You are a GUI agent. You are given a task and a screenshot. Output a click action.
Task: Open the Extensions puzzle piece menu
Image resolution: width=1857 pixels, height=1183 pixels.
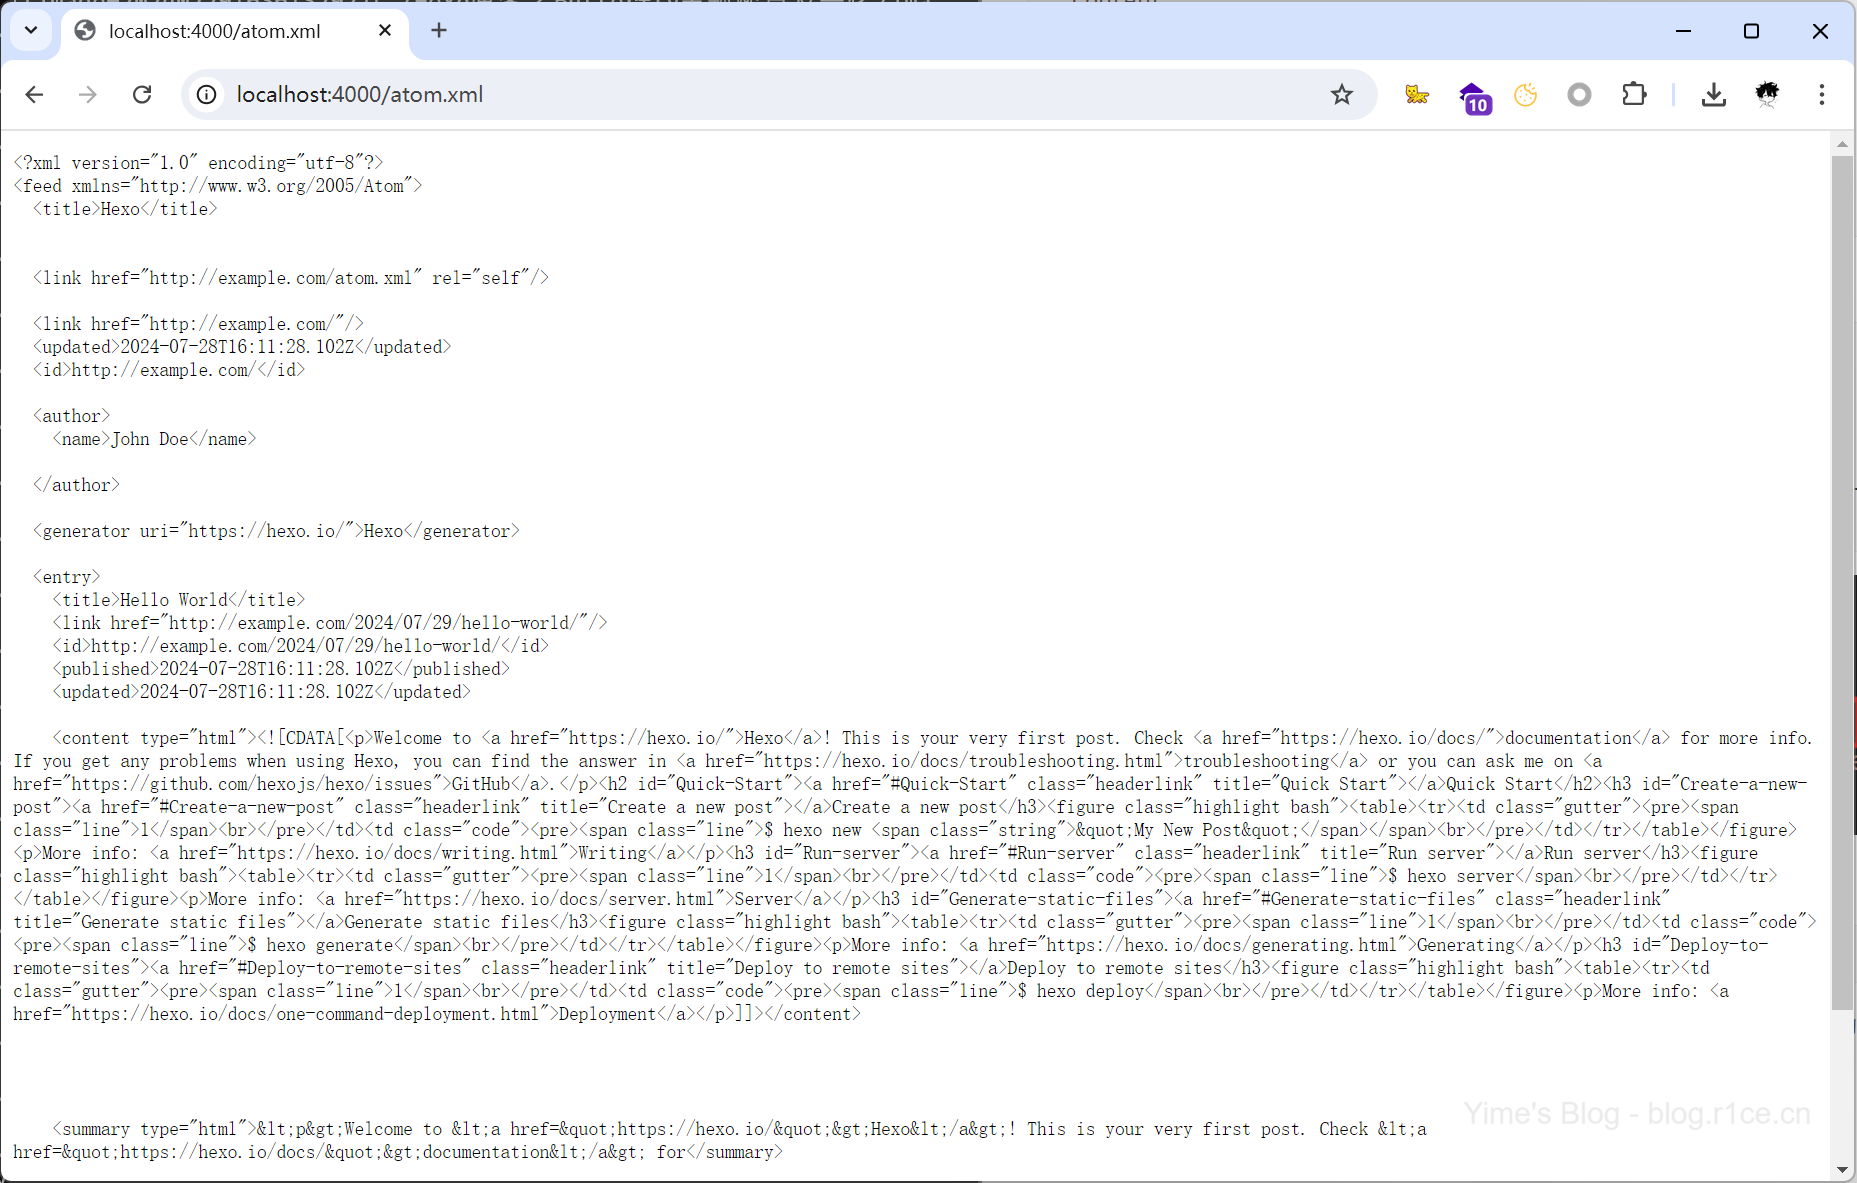tap(1634, 94)
